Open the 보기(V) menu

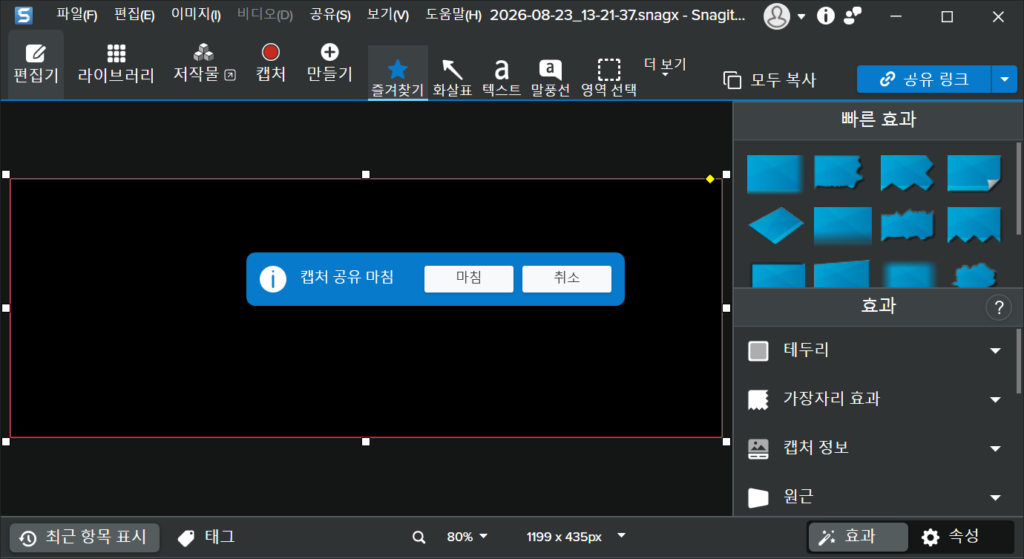387,14
